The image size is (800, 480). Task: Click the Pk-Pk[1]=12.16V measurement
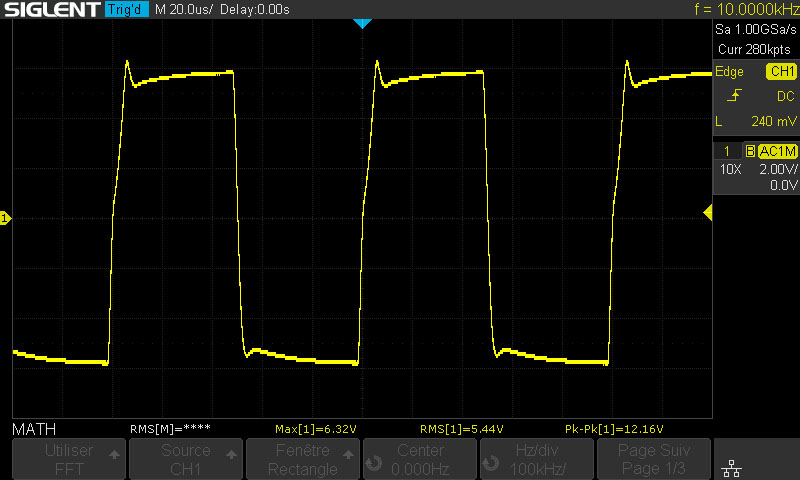tap(614, 429)
